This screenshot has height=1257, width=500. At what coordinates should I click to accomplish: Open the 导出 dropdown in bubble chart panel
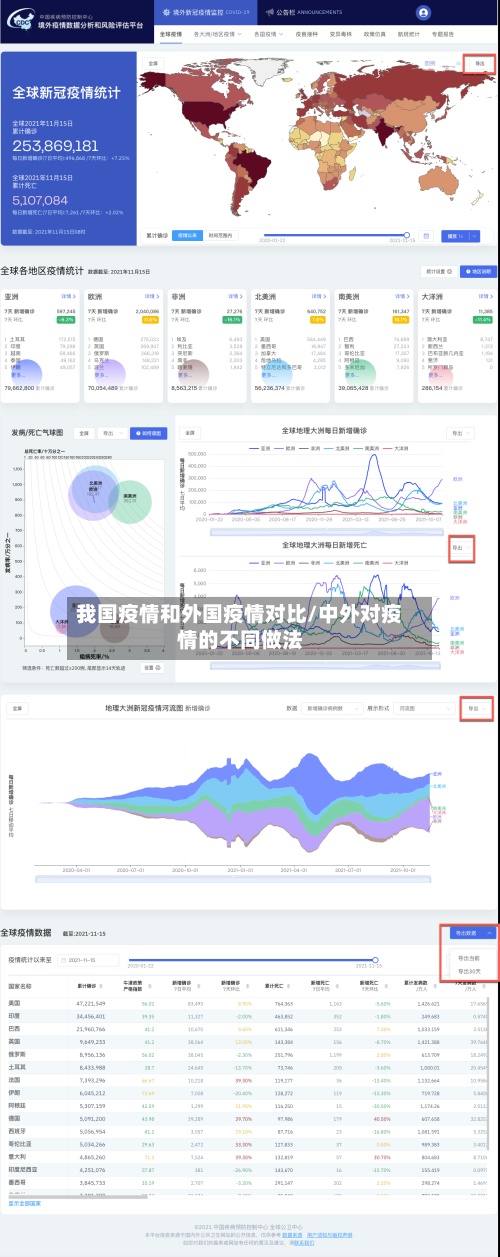[111, 433]
